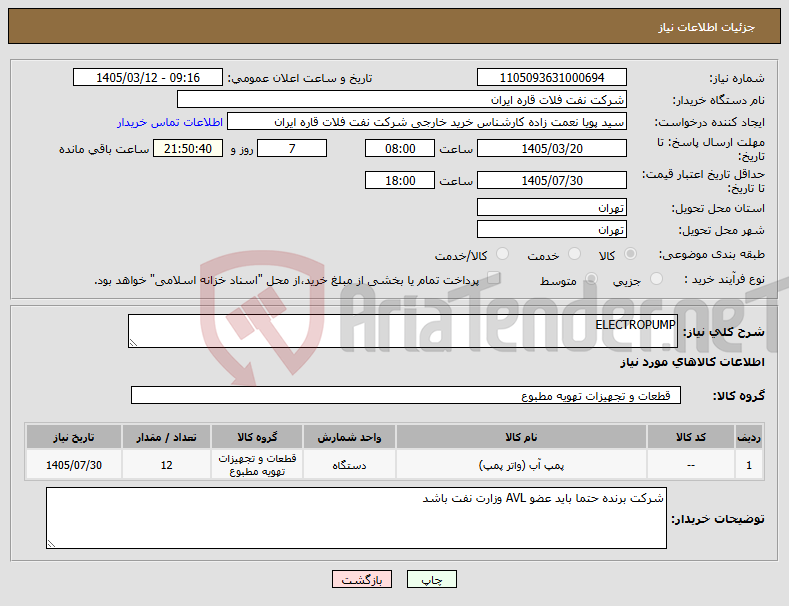This screenshot has width=789, height=606.
Task: Toggle the اسناد خزانه اسلامی payment checkbox
Action: tap(494, 278)
